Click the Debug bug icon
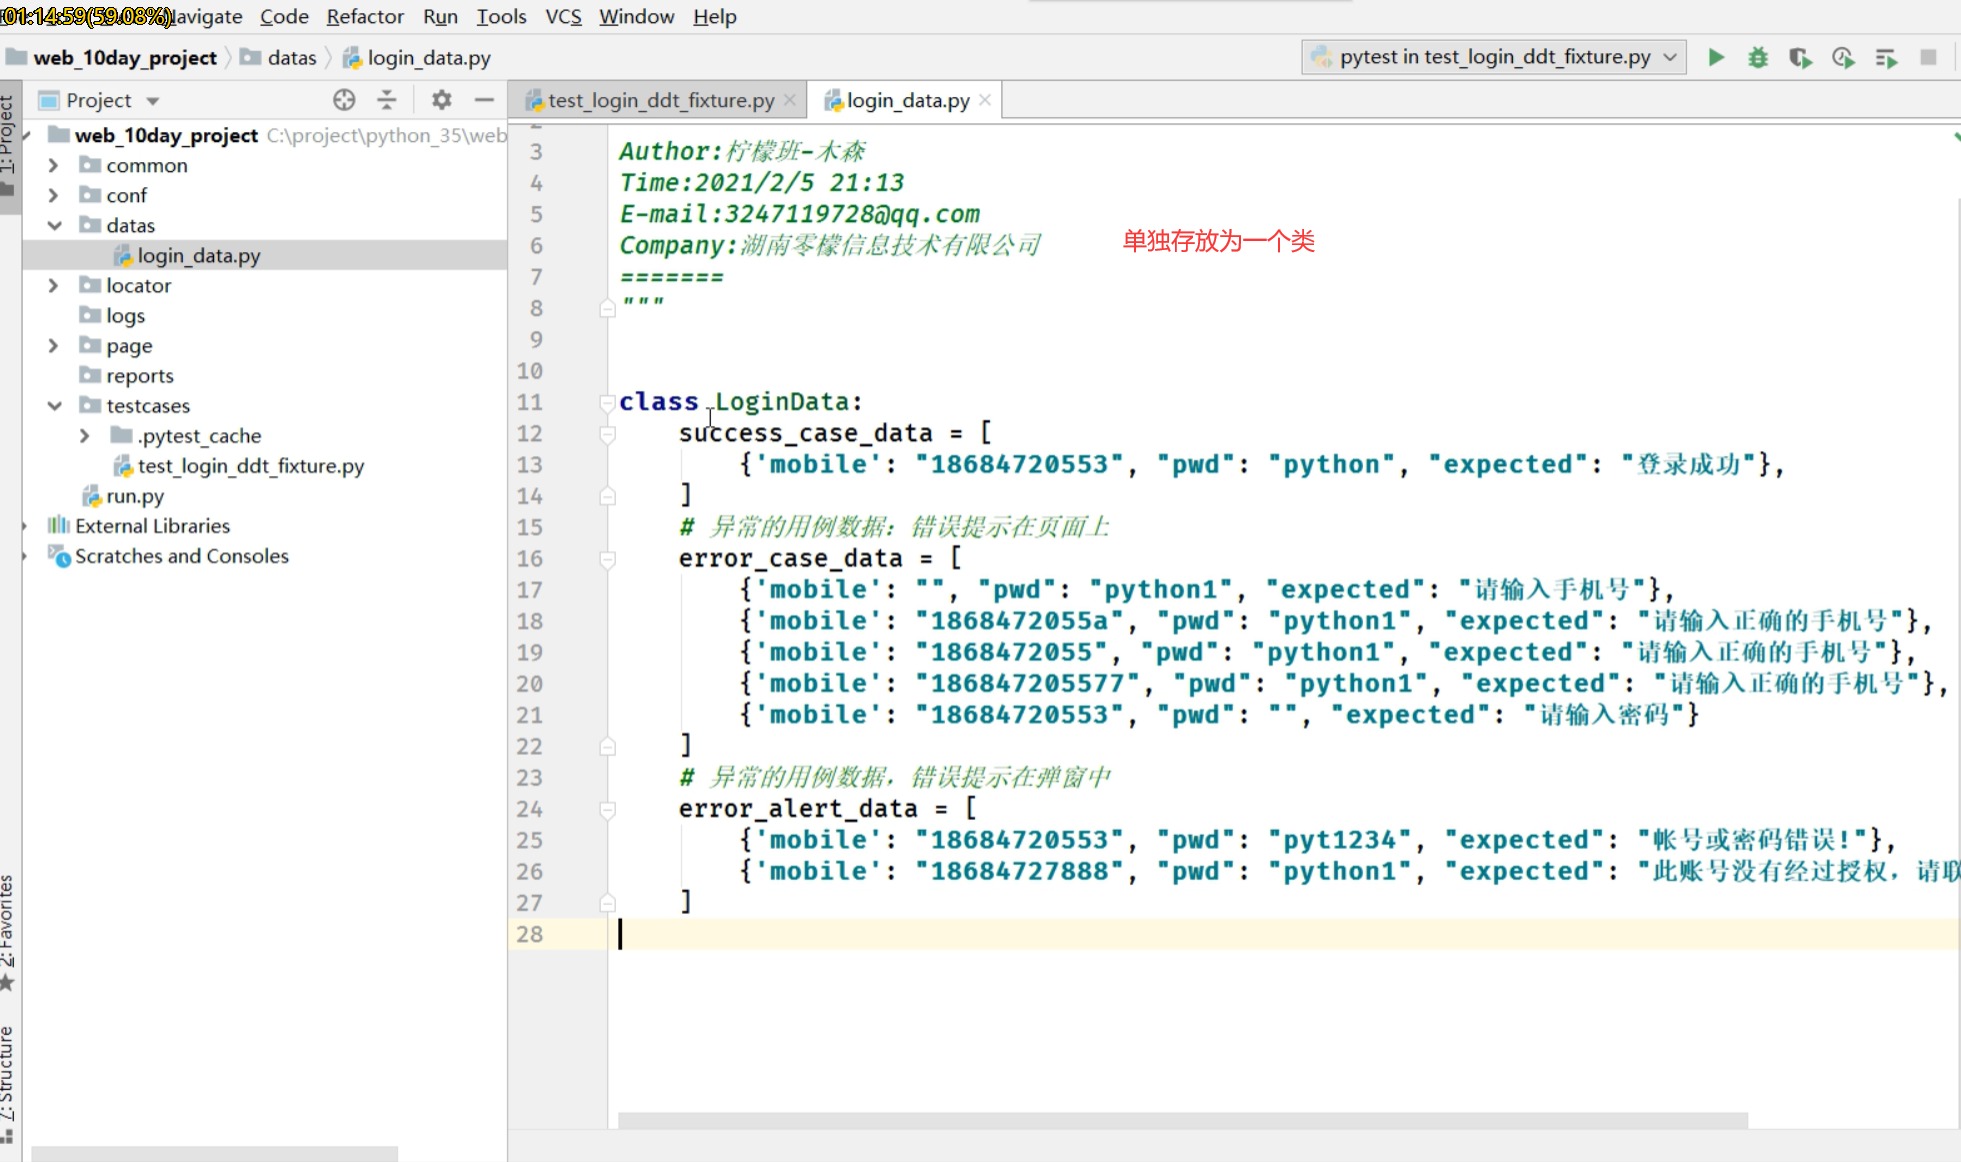The width and height of the screenshot is (1961, 1162). point(1758,57)
